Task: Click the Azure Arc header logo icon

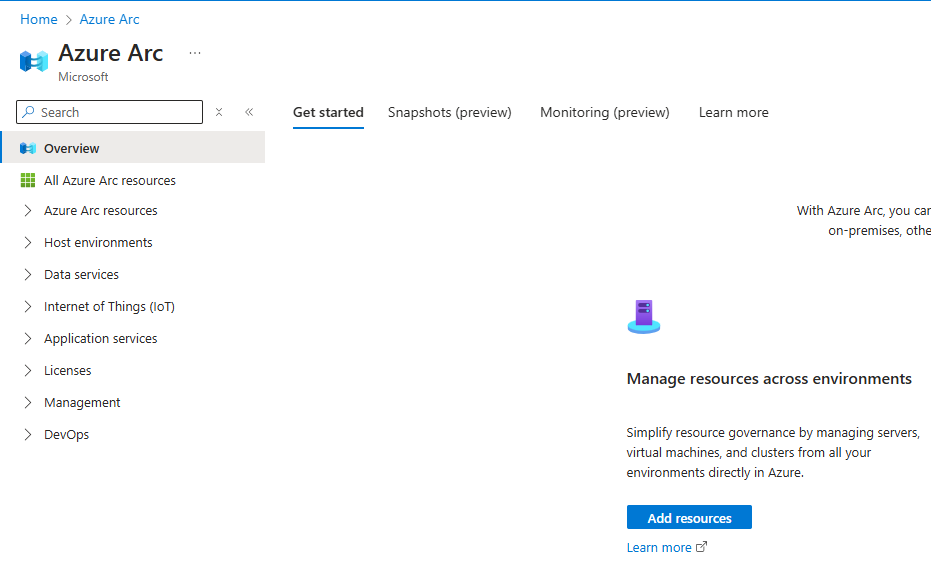Action: click(x=34, y=61)
